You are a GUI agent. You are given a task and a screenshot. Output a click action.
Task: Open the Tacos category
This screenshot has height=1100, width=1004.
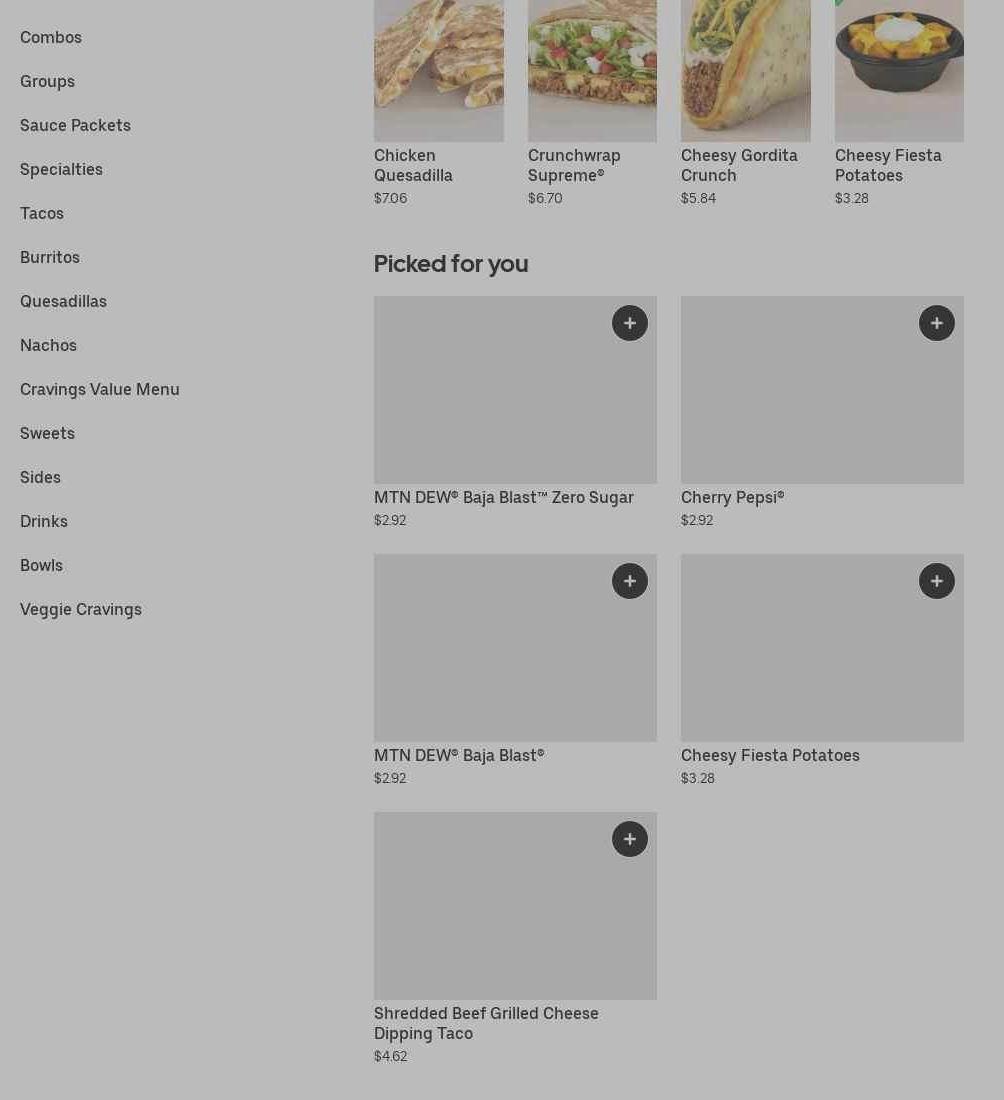[x=42, y=213]
